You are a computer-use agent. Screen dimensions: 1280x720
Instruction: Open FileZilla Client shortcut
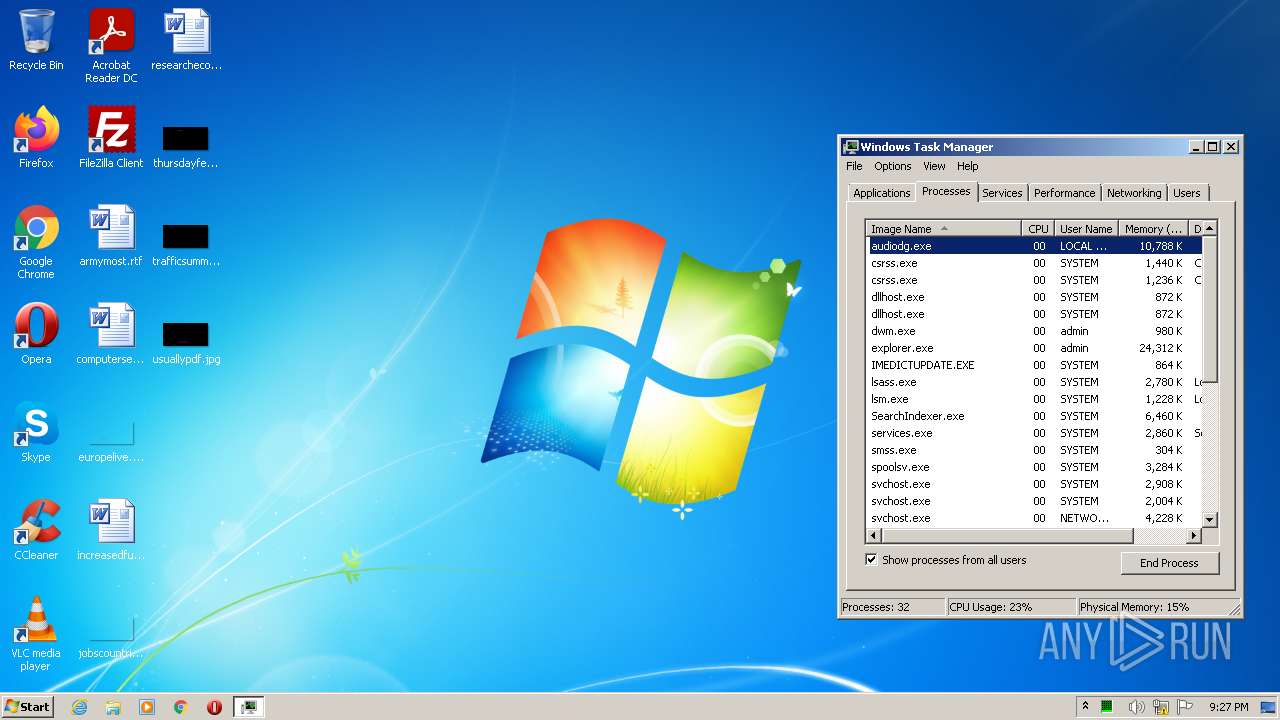111,138
